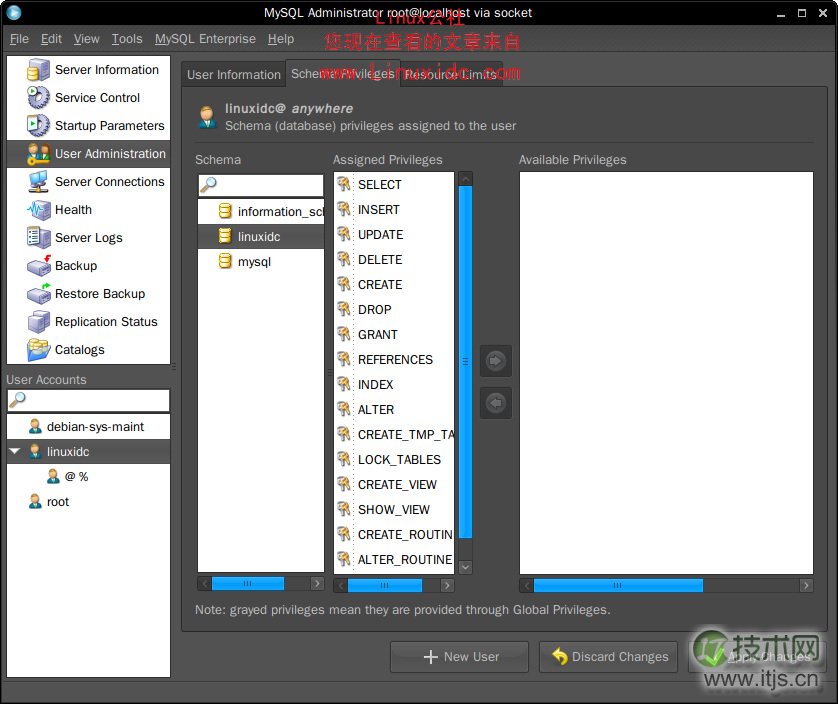
Task: Select the LOCK_TABLES privilege
Action: tap(394, 460)
